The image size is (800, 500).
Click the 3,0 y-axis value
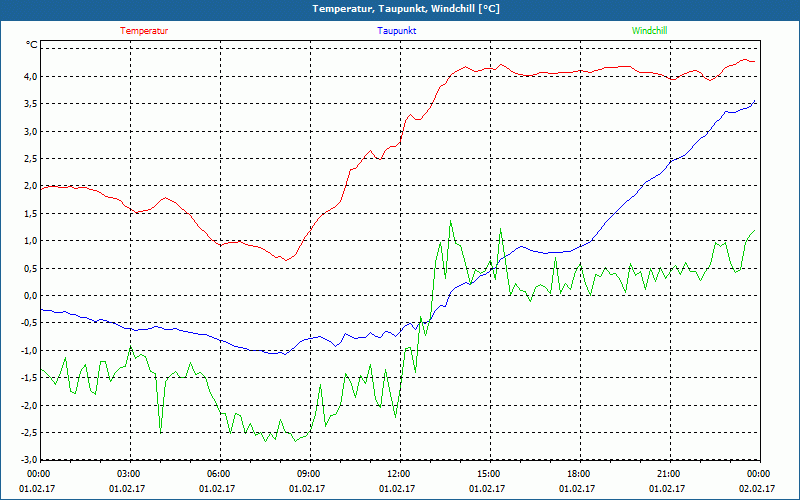tap(31, 132)
